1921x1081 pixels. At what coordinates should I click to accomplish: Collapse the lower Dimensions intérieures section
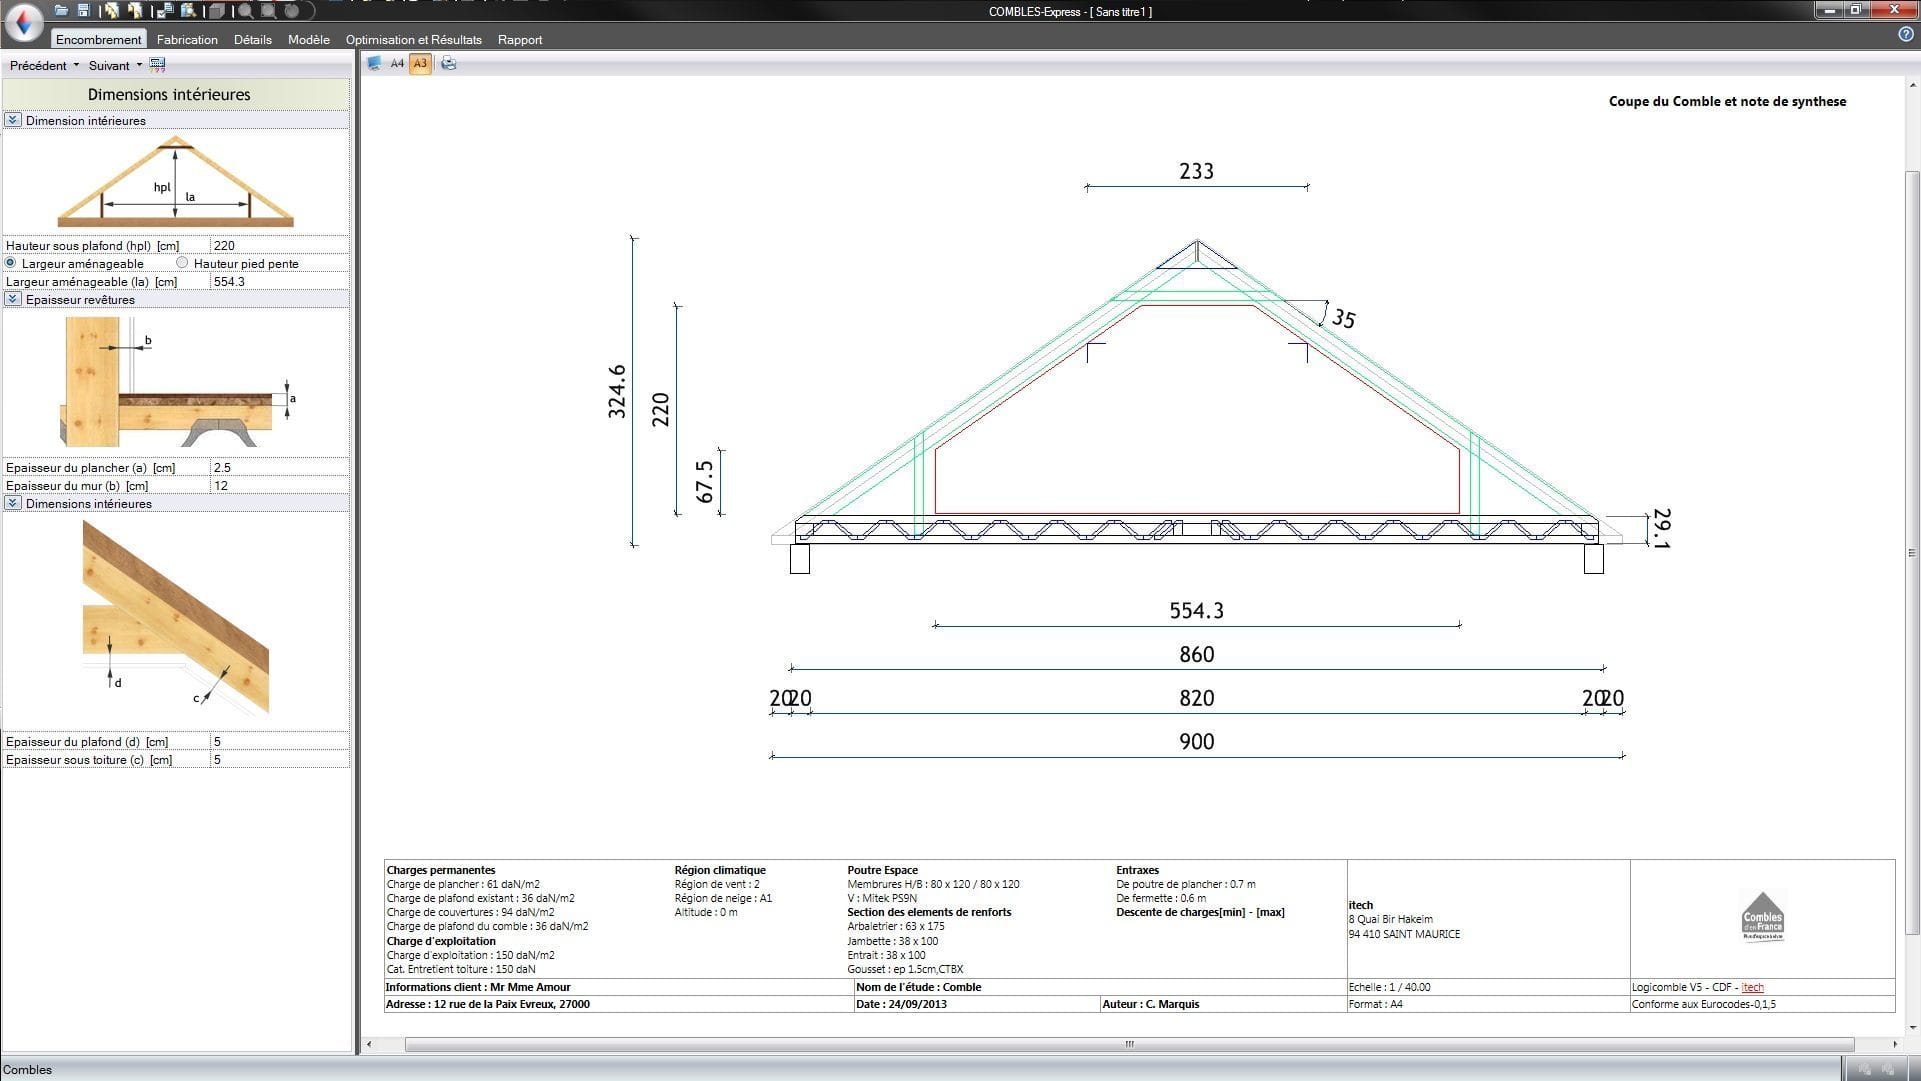[13, 503]
